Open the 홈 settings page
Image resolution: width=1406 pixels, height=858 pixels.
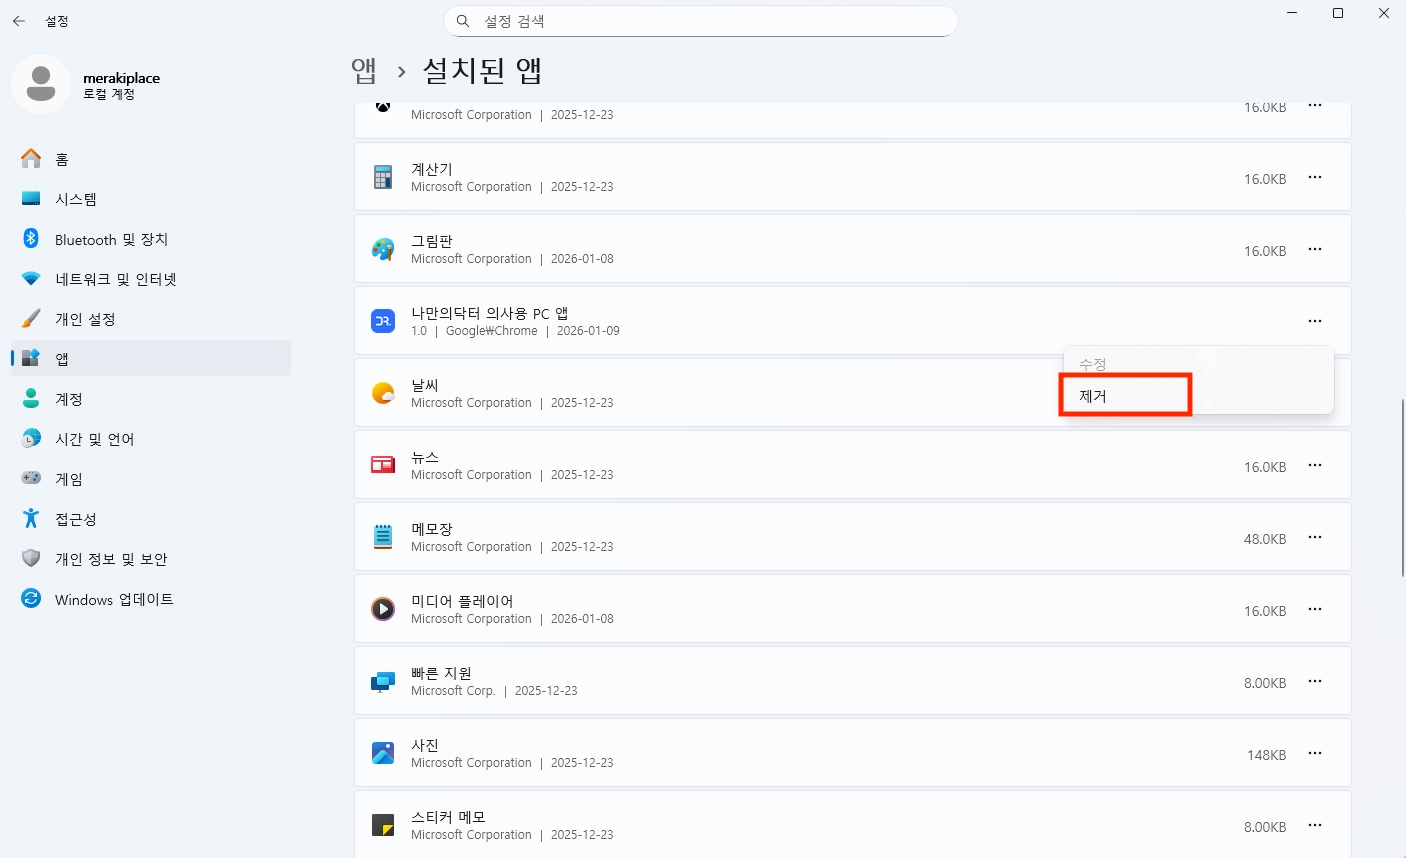151,159
